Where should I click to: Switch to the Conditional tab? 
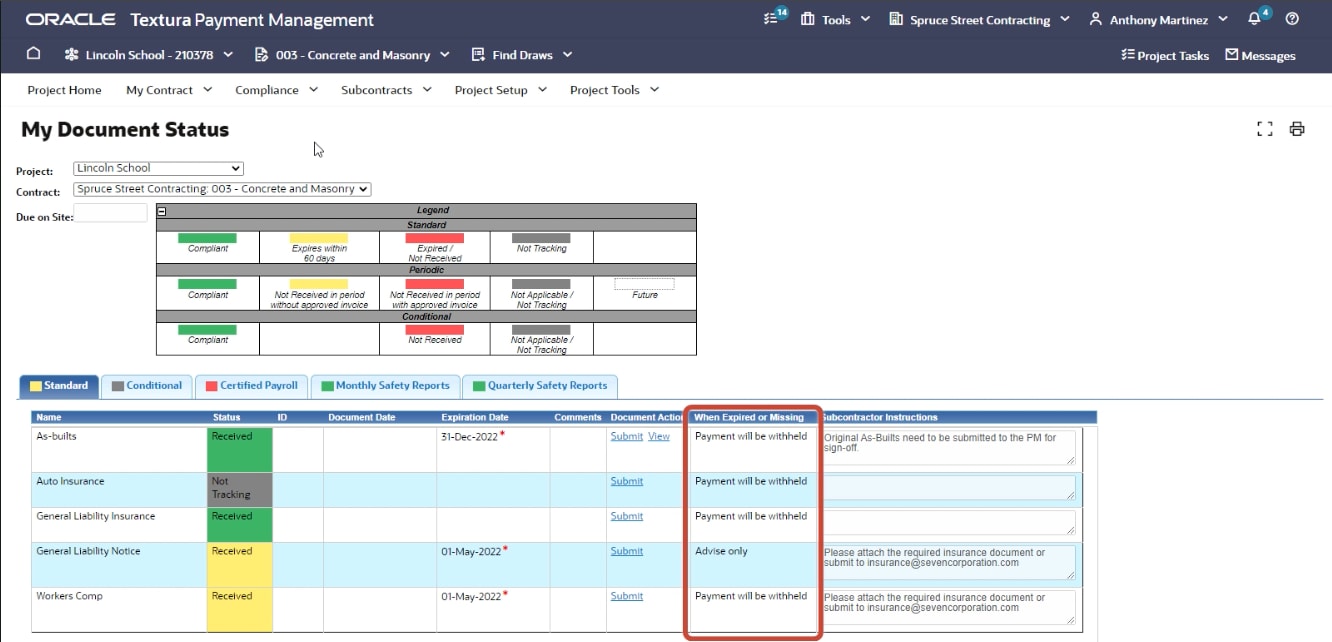147,386
